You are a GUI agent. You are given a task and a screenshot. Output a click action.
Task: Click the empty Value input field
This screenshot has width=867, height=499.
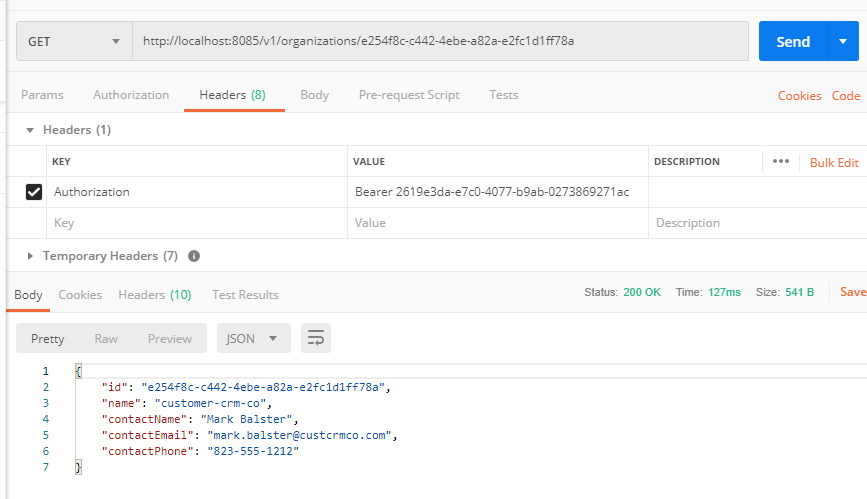coord(498,223)
